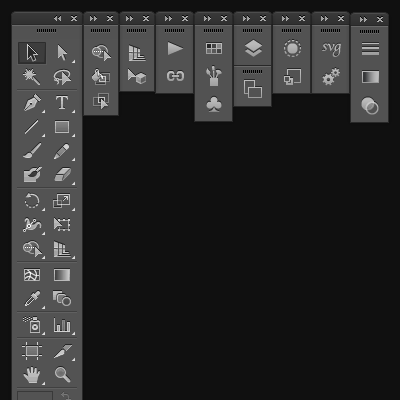The width and height of the screenshot is (400, 400).
Task: Open the Stroke panel with three lines
Action: tap(370, 49)
